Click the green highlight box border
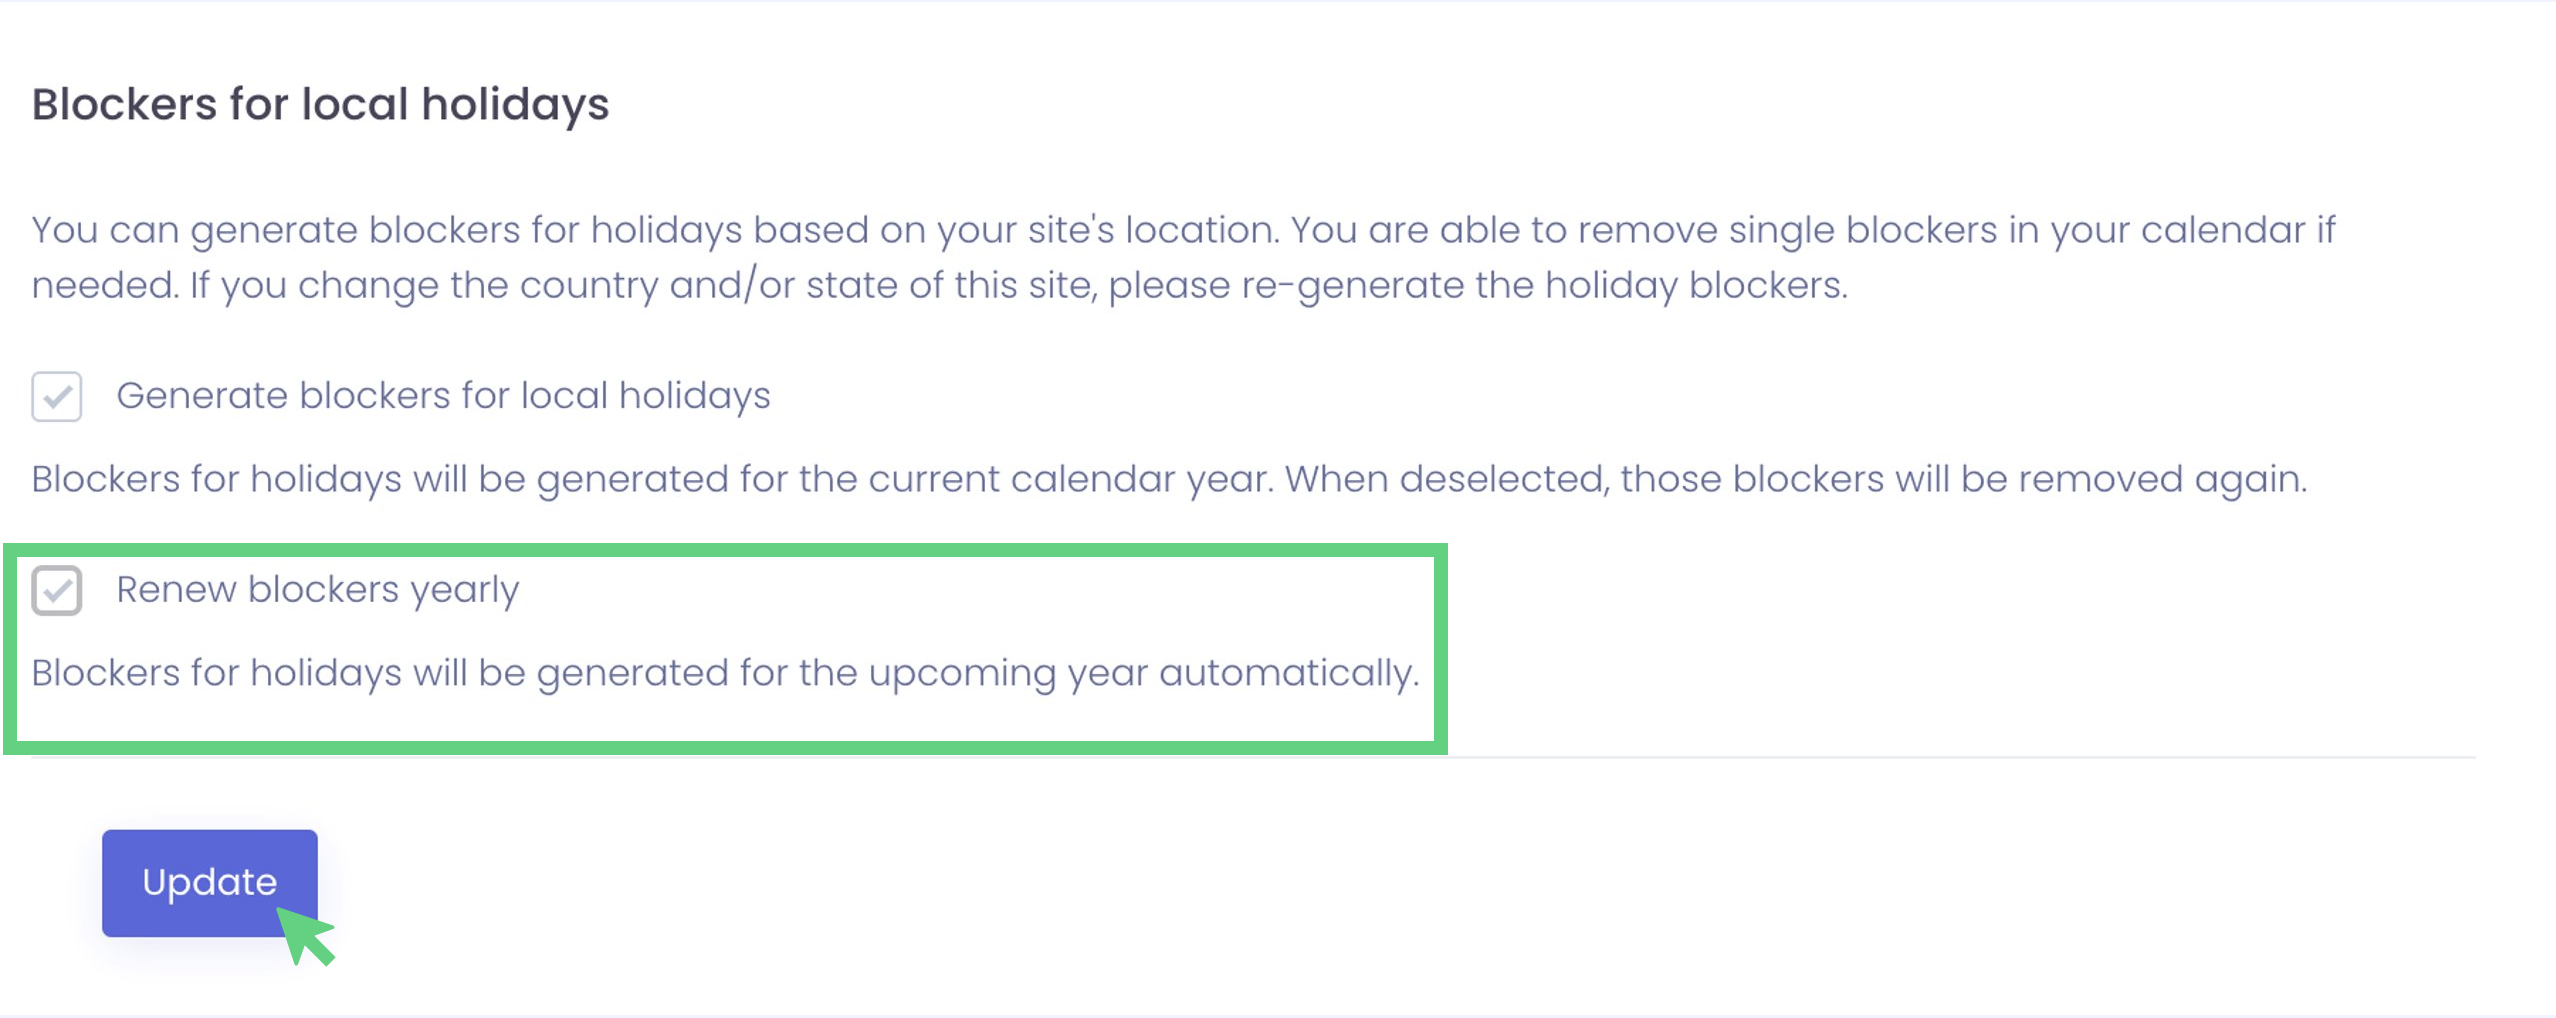The image size is (2556, 1018). click(x=1441, y=648)
